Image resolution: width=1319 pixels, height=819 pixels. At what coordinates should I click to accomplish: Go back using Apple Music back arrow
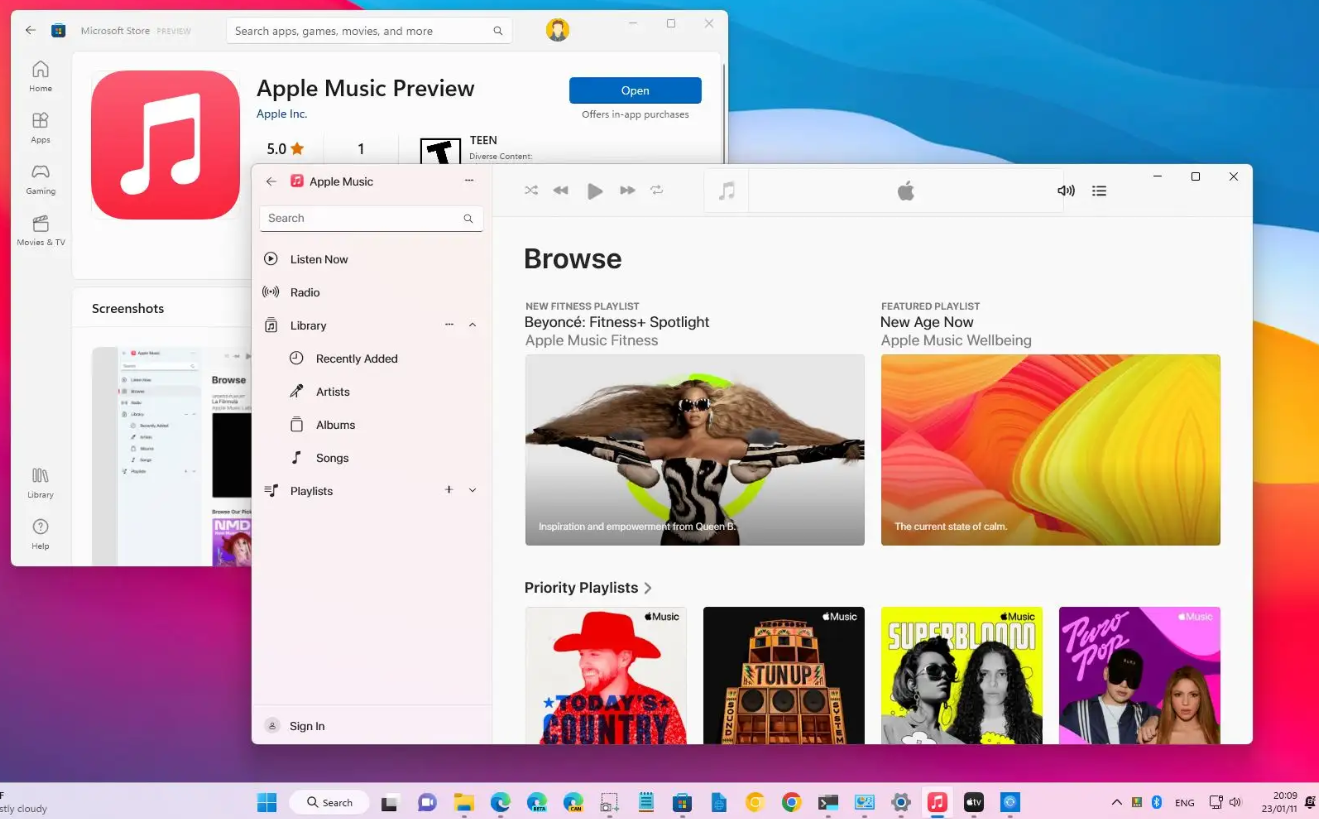coord(271,181)
